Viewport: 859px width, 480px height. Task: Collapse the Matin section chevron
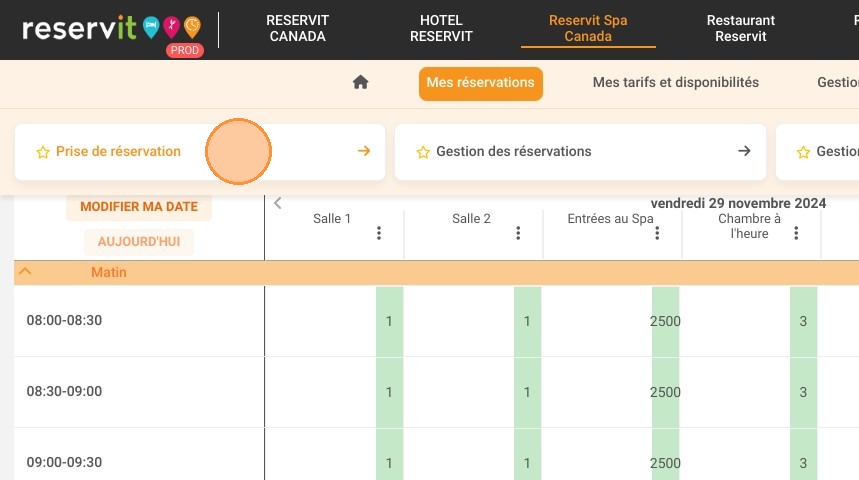25,271
